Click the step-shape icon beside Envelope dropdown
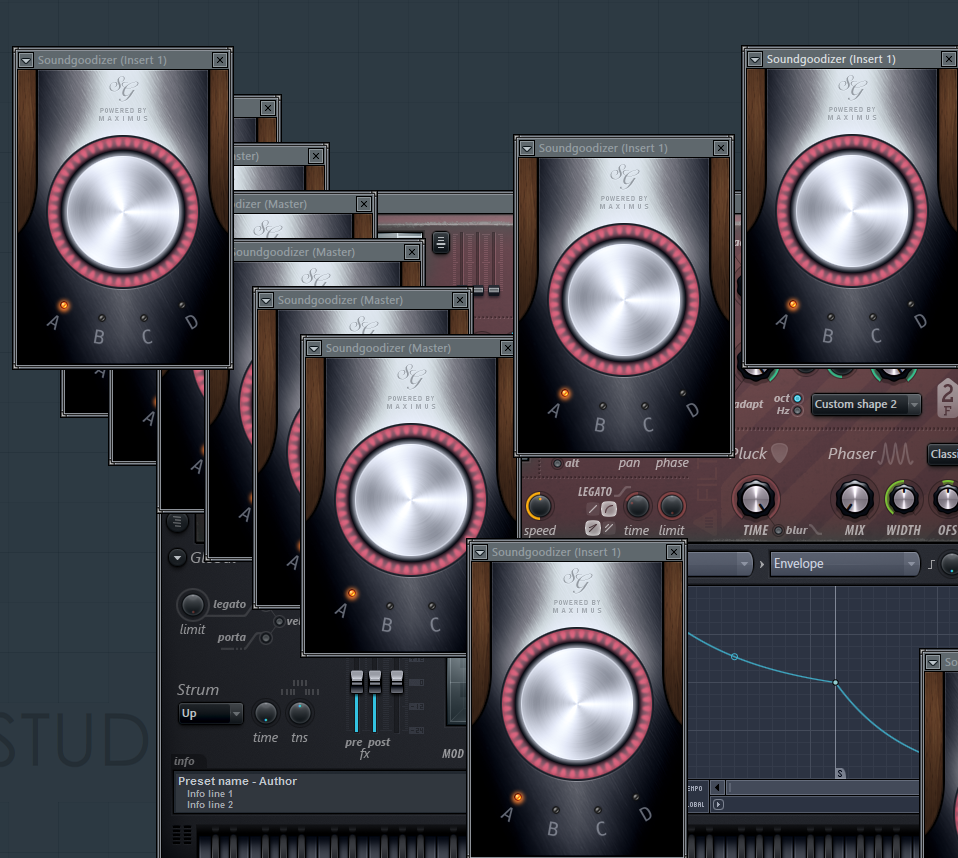Image resolution: width=958 pixels, height=858 pixels. tap(931, 565)
